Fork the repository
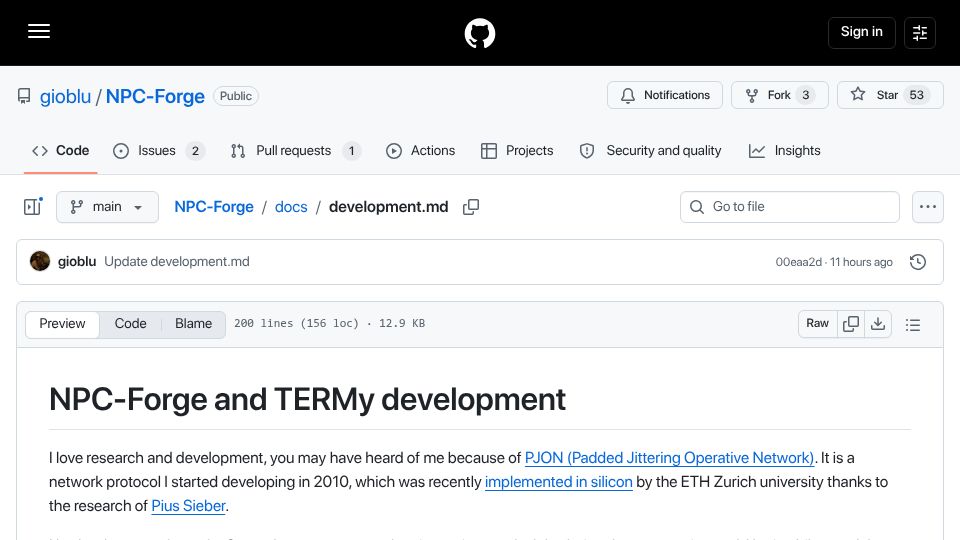The height and width of the screenshot is (540, 960). 779,95
